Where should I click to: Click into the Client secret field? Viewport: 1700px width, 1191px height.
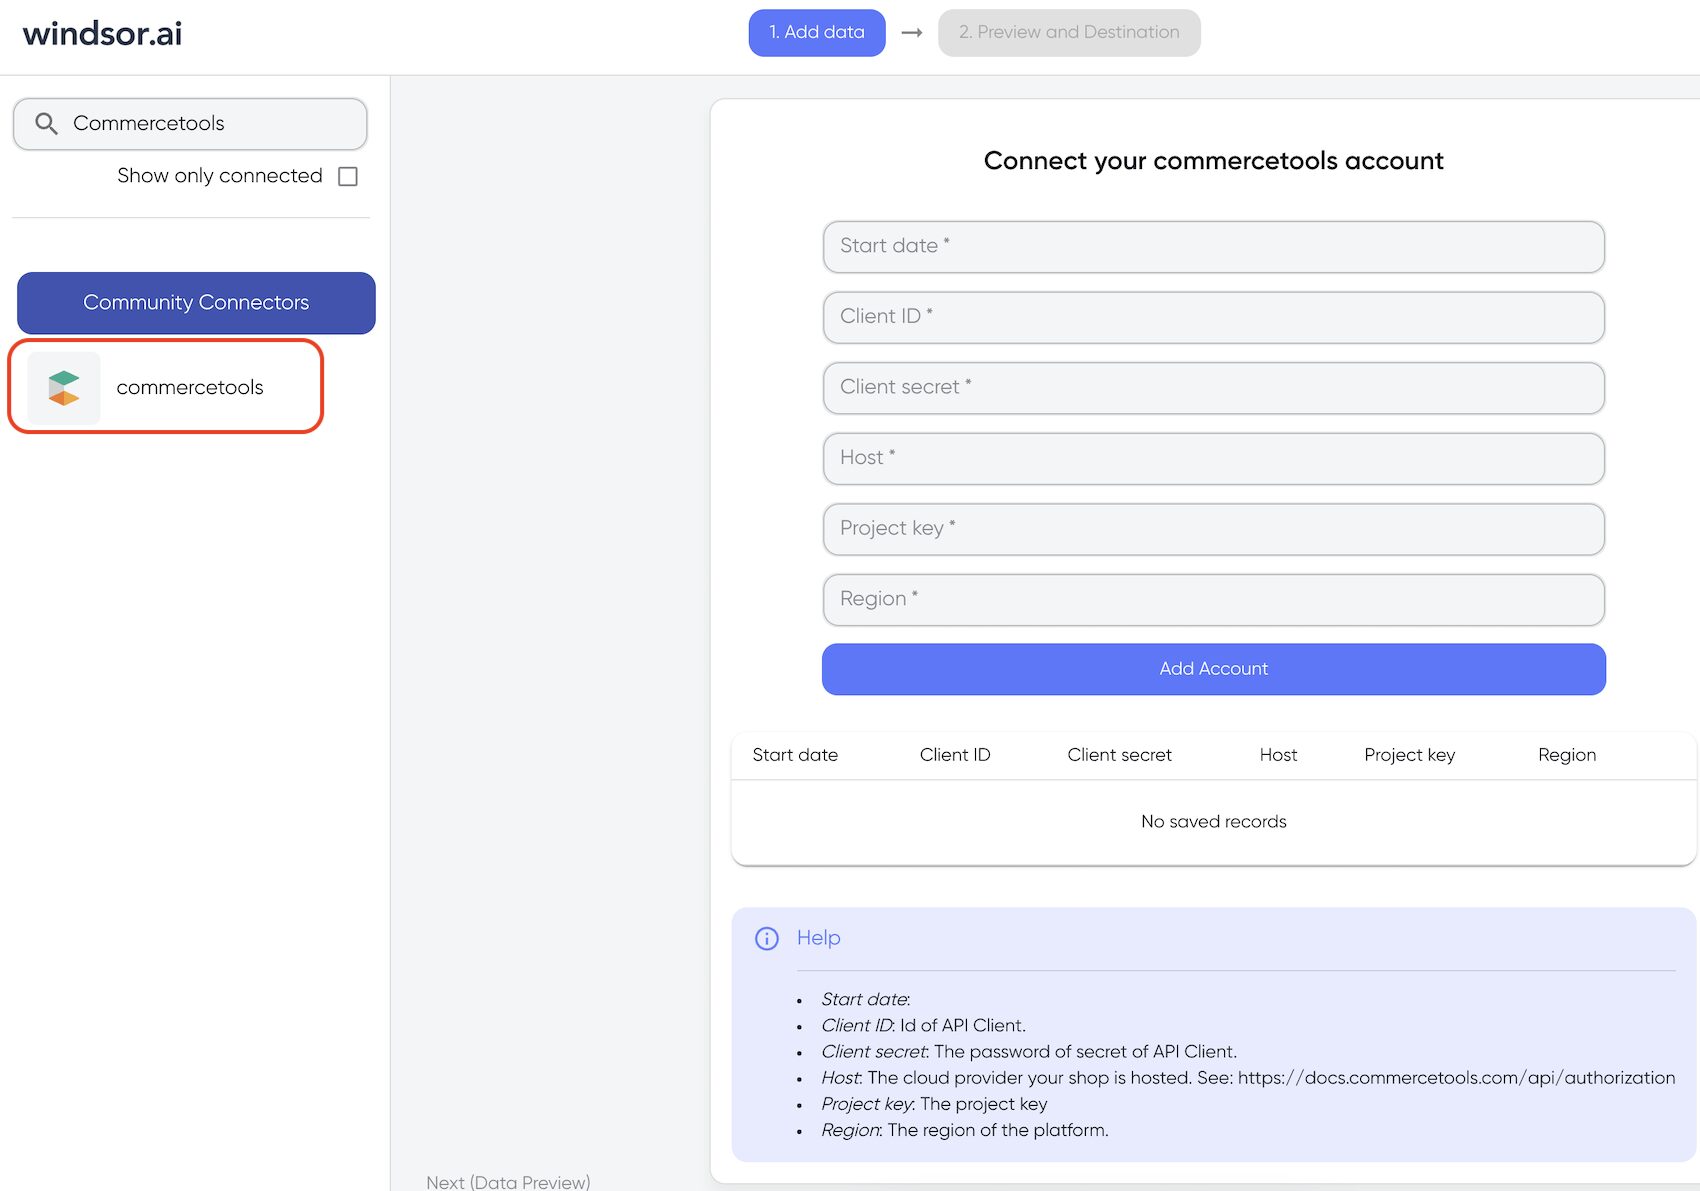tap(1214, 388)
